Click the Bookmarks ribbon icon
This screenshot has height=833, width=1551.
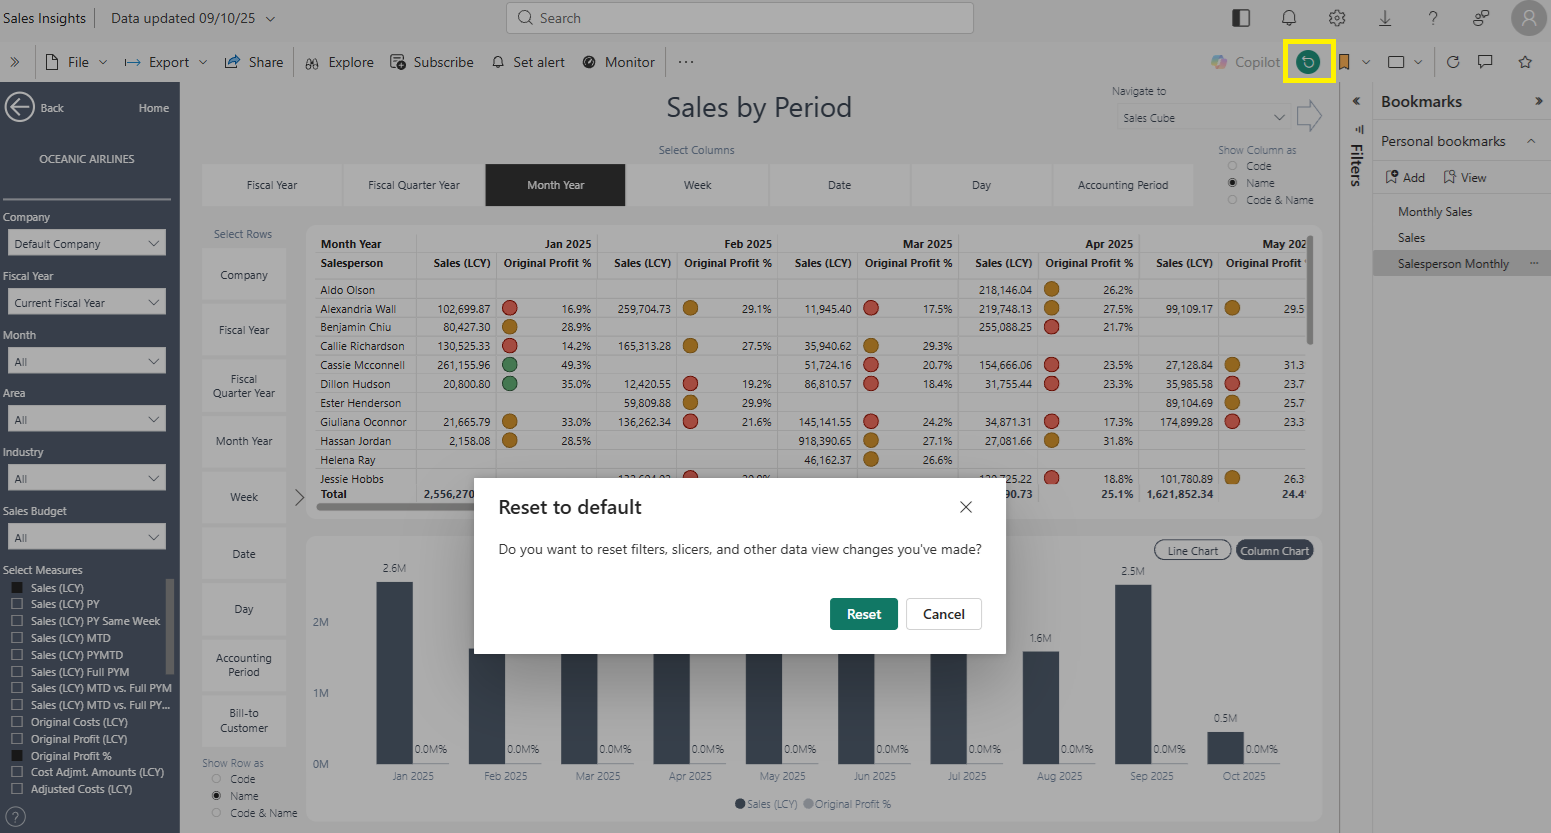pyautogui.click(x=1344, y=62)
